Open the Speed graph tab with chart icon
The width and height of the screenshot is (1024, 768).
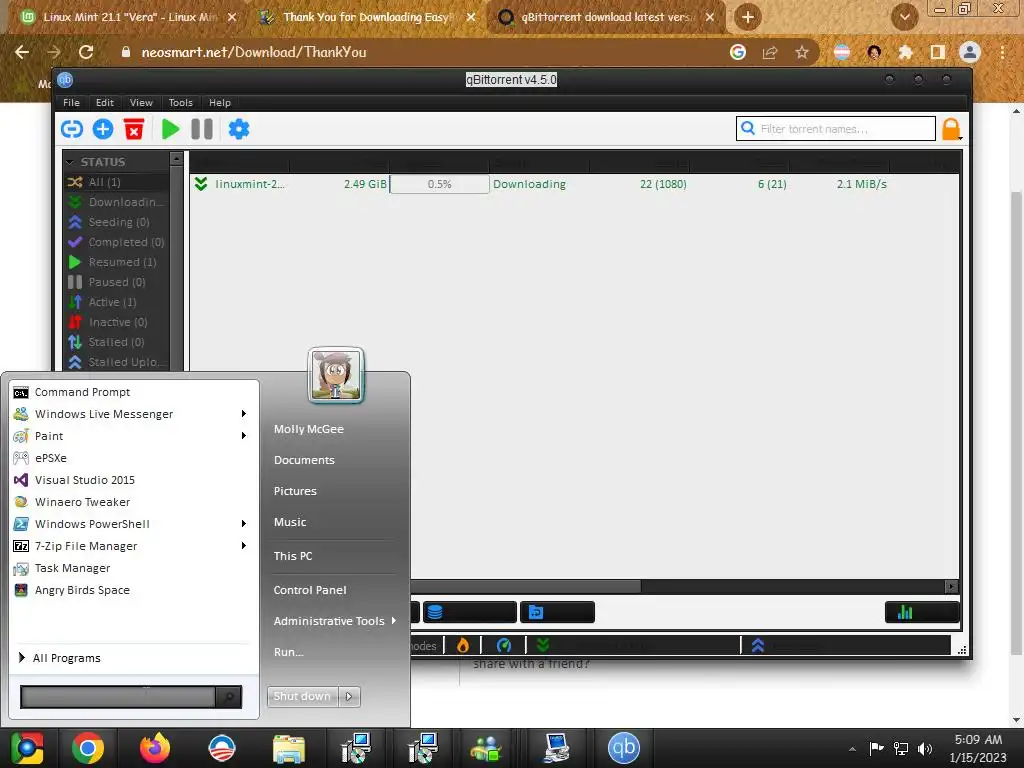tap(921, 612)
